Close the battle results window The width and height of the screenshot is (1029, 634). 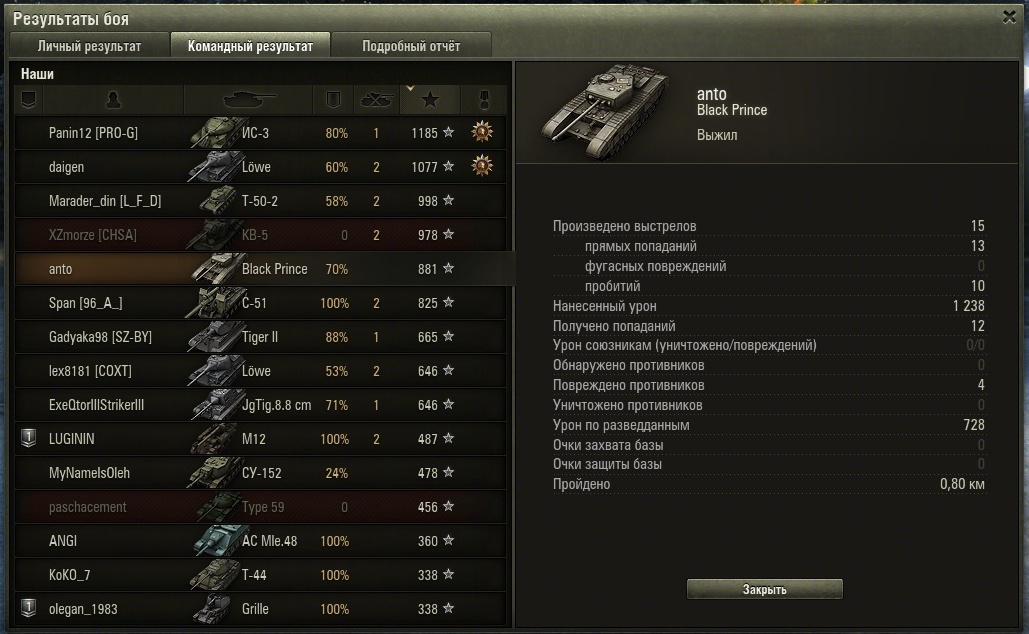click(1009, 17)
